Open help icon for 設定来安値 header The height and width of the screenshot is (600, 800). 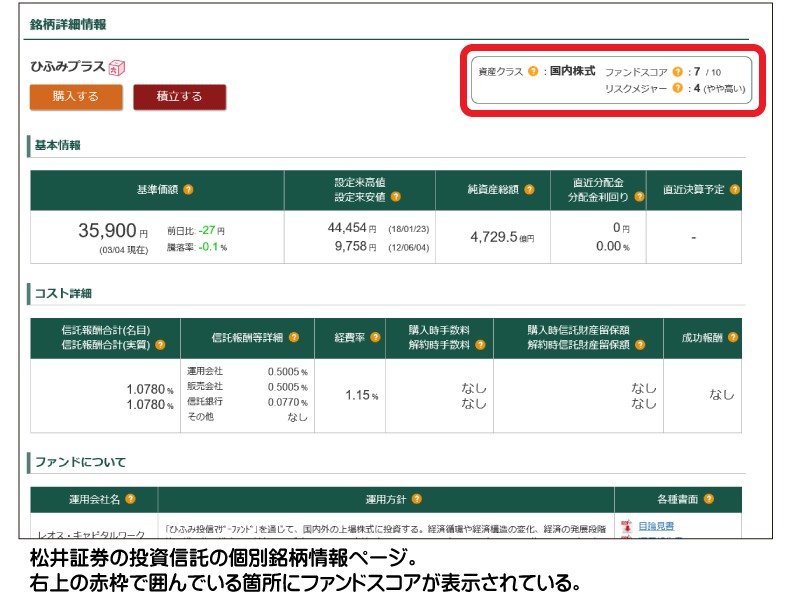(x=396, y=196)
